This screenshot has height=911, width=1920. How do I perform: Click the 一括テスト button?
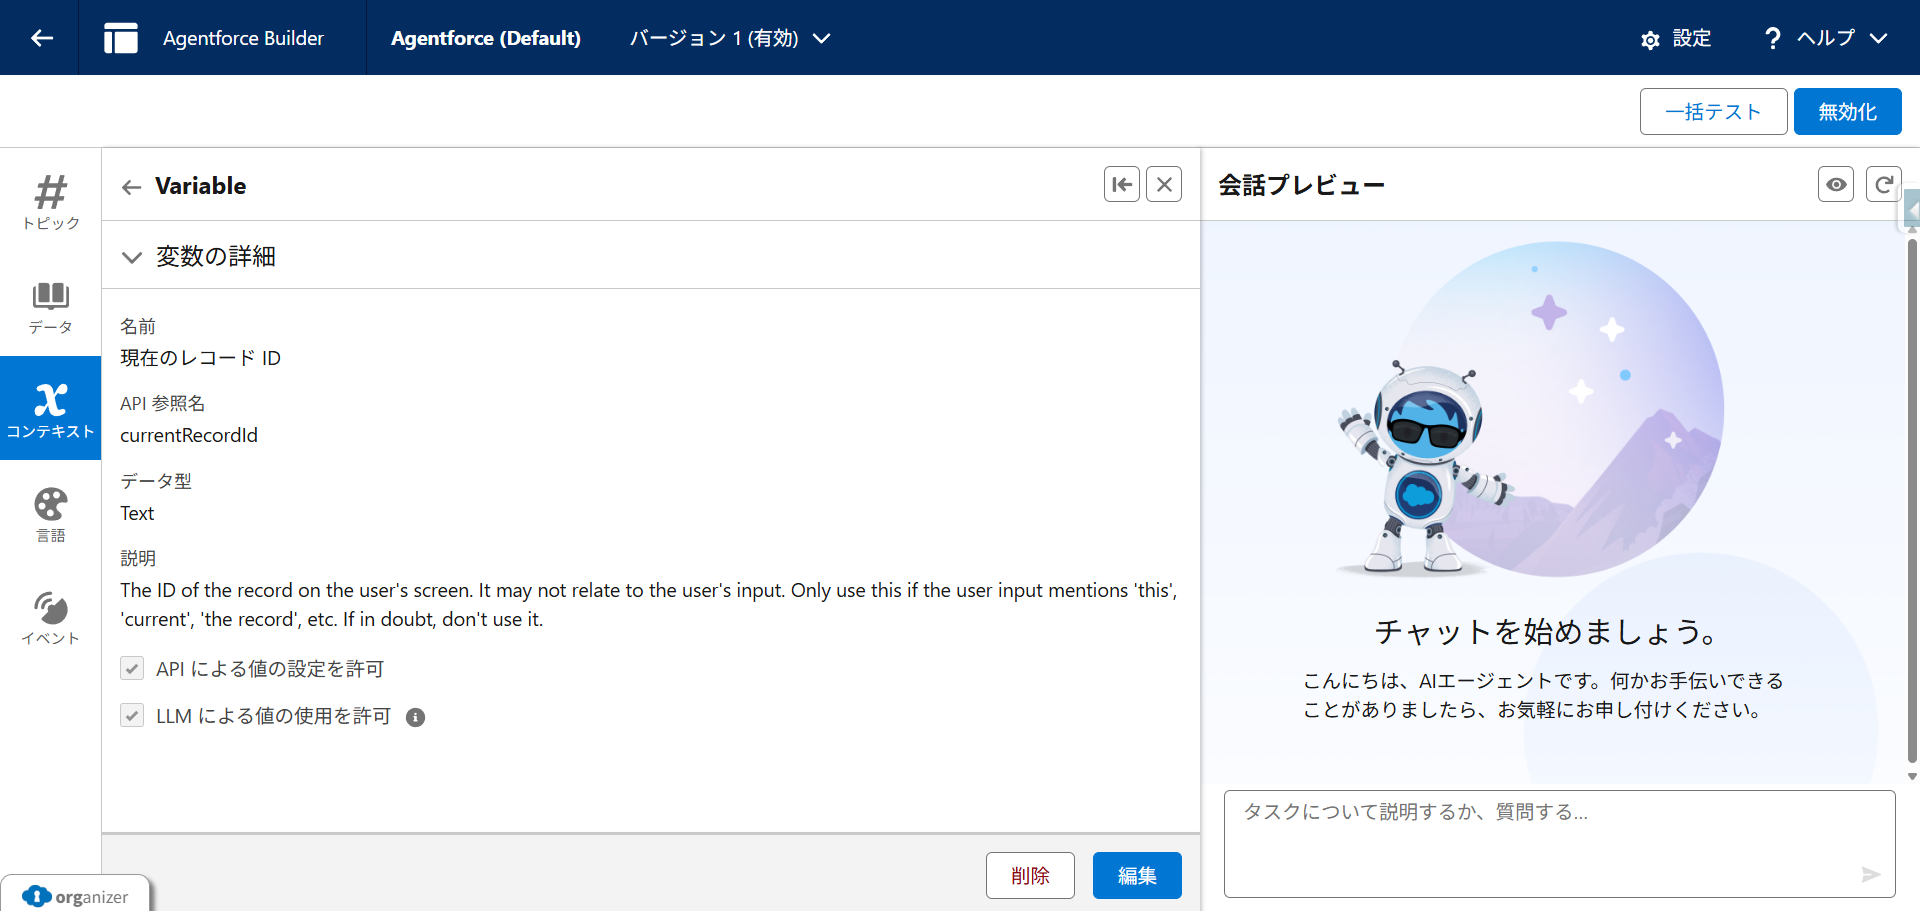tap(1713, 111)
